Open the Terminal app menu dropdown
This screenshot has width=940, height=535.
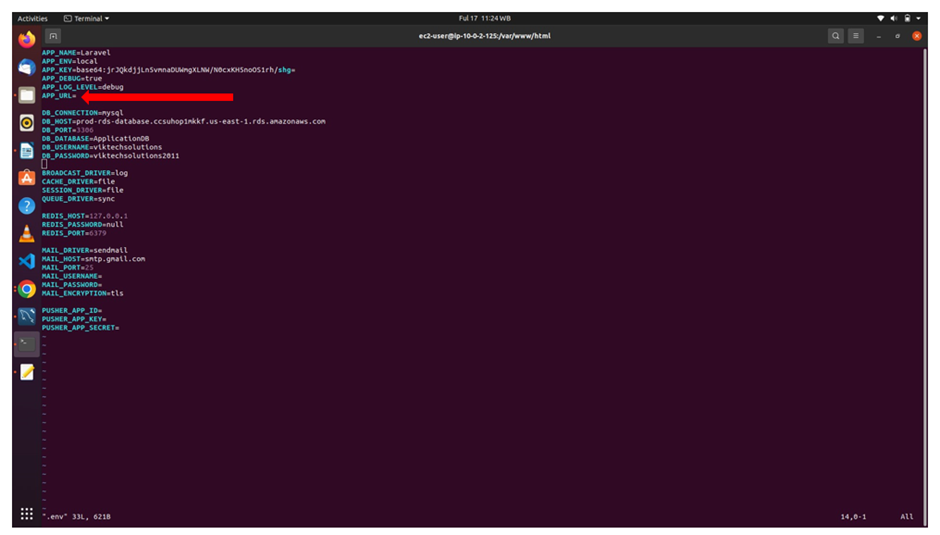pyautogui.click(x=87, y=19)
